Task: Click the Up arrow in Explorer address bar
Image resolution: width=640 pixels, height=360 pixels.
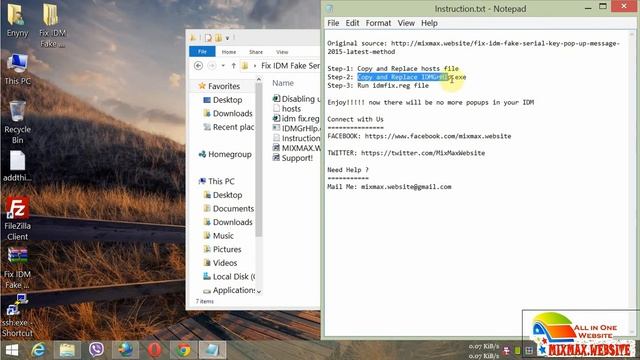Action: 233,66
